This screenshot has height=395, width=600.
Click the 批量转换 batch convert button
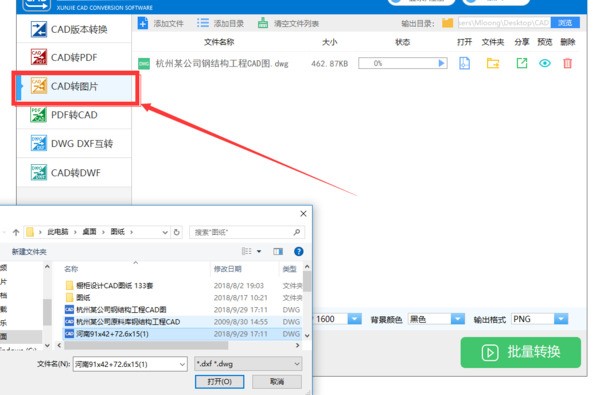pos(521,352)
